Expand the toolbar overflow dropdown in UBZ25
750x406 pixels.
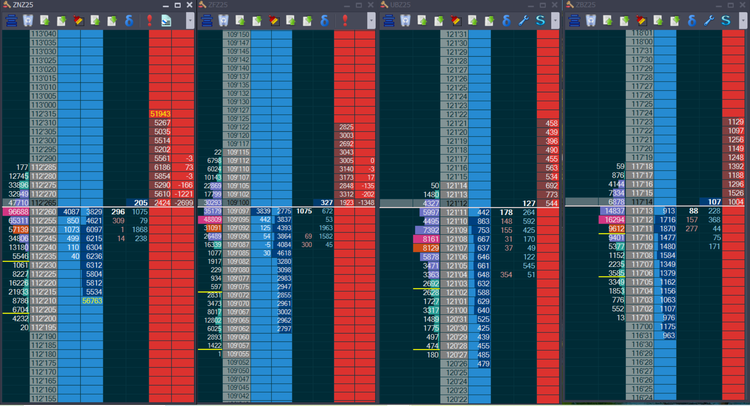[x=557, y=19]
